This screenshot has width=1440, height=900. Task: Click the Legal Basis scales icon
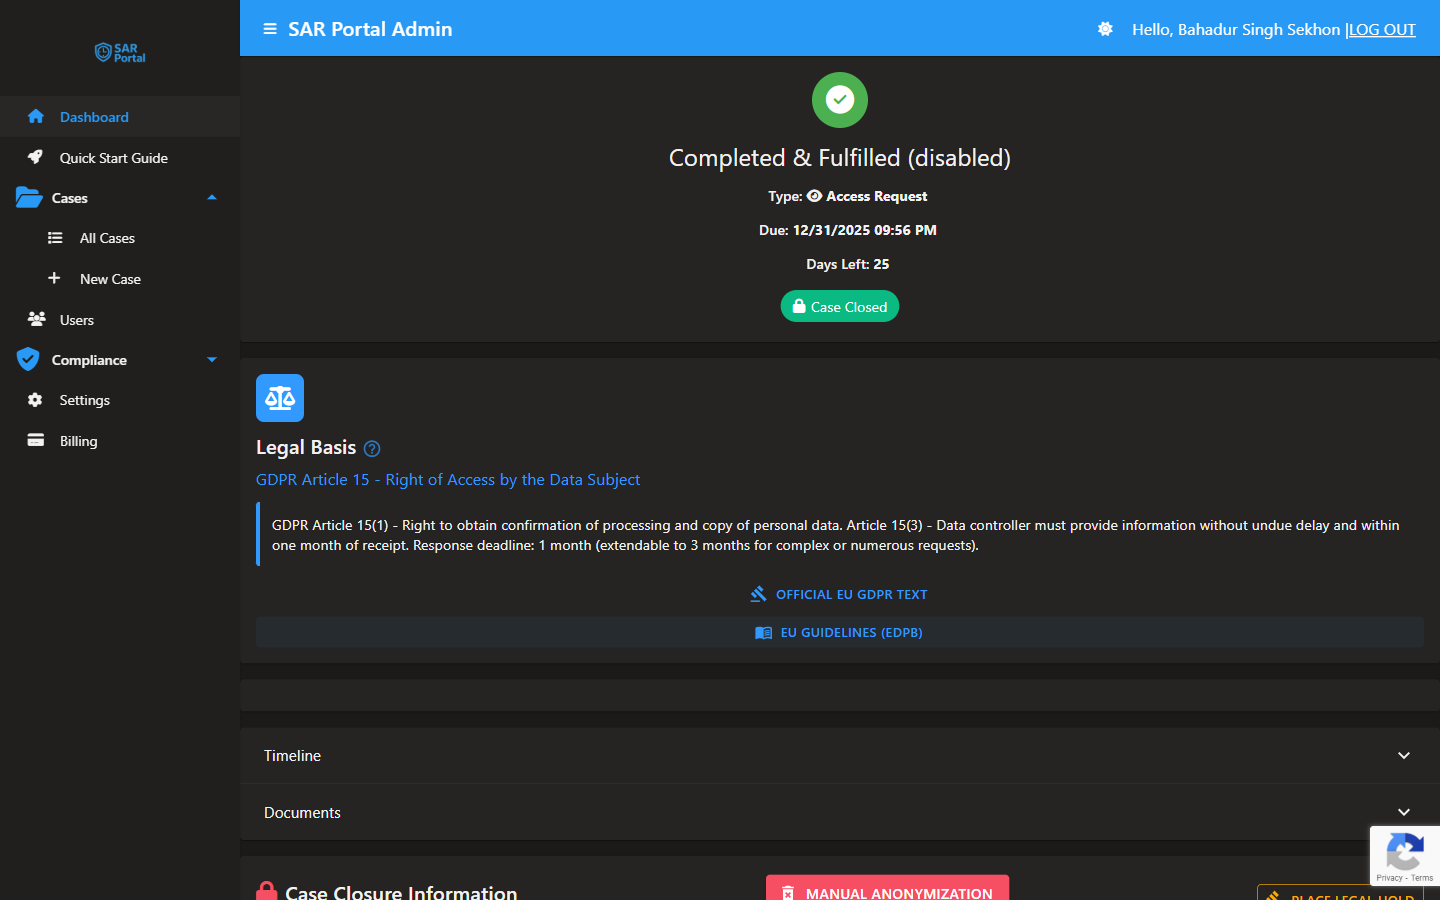click(x=279, y=397)
